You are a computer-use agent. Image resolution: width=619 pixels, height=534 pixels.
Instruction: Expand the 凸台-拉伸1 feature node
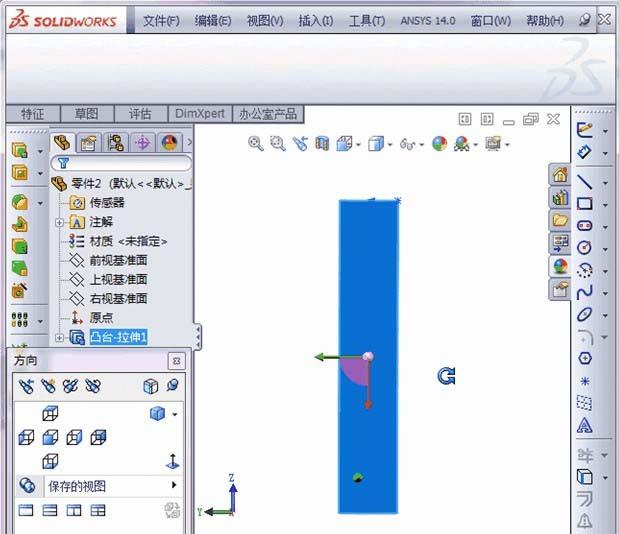click(x=59, y=338)
